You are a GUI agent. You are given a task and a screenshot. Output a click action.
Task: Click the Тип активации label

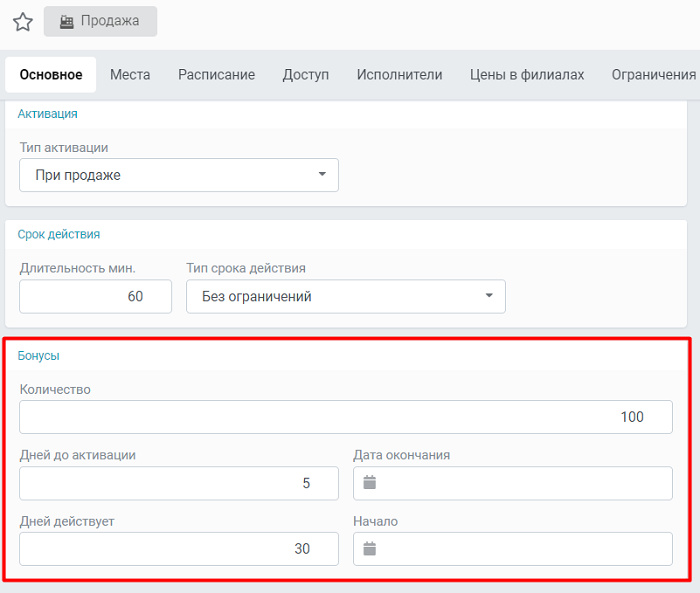[64, 147]
